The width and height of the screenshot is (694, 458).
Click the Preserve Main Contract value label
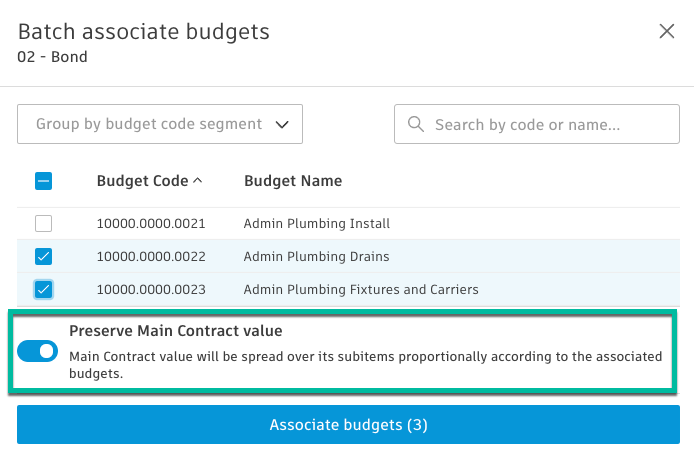(175, 331)
